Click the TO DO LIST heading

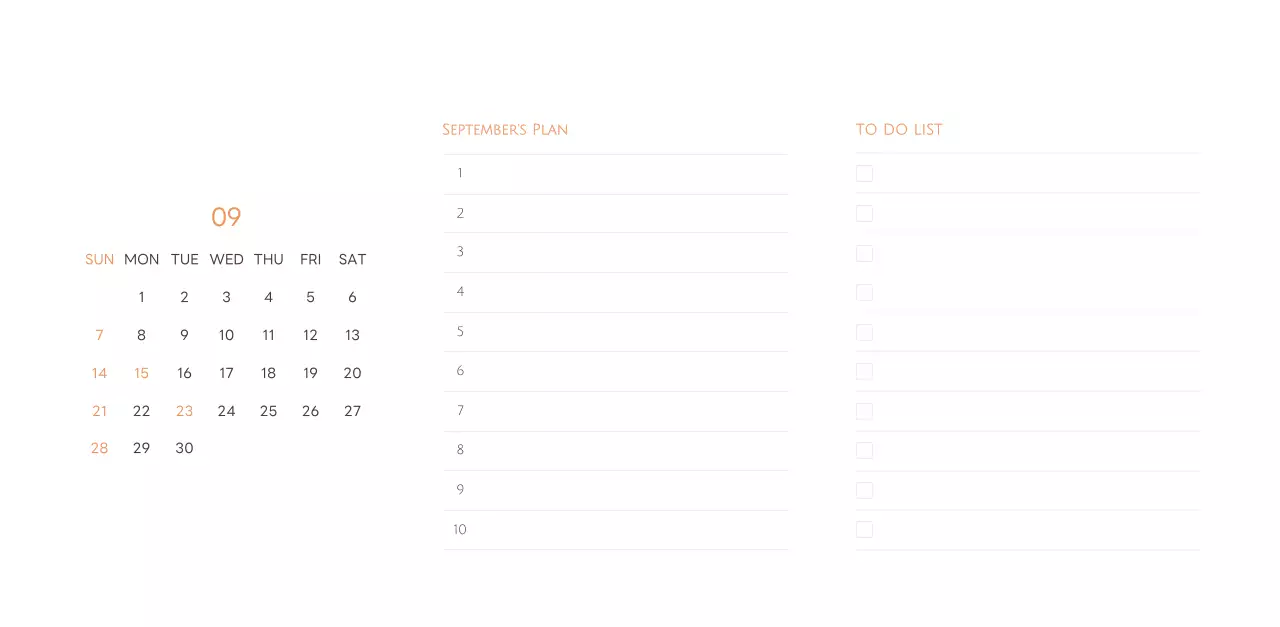click(x=899, y=130)
